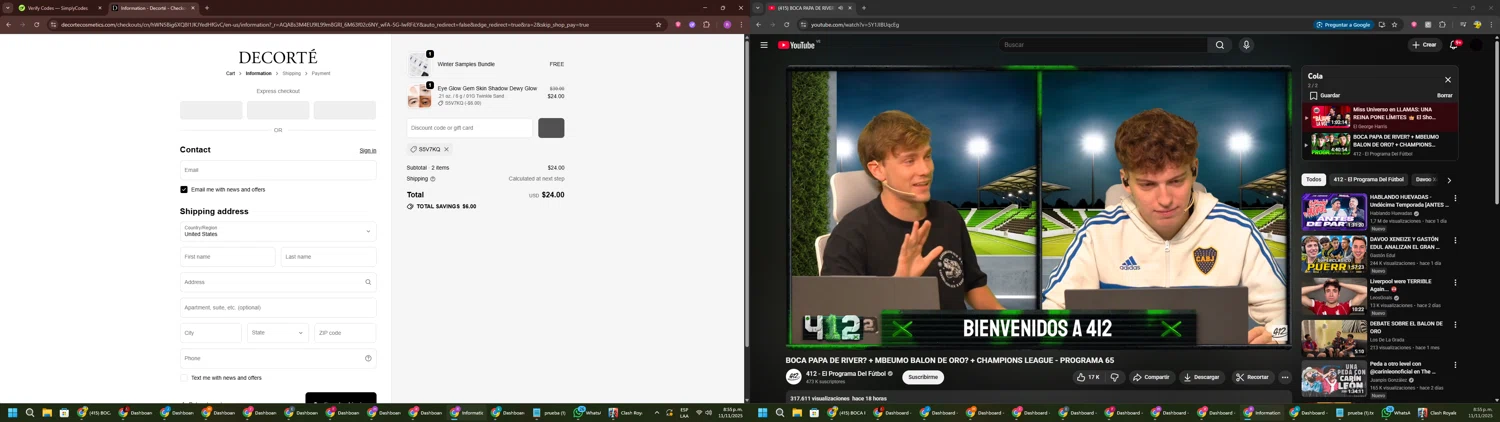Click the Crear button on YouTube
Screen dimensions: 1500x422
(x=1424, y=45)
